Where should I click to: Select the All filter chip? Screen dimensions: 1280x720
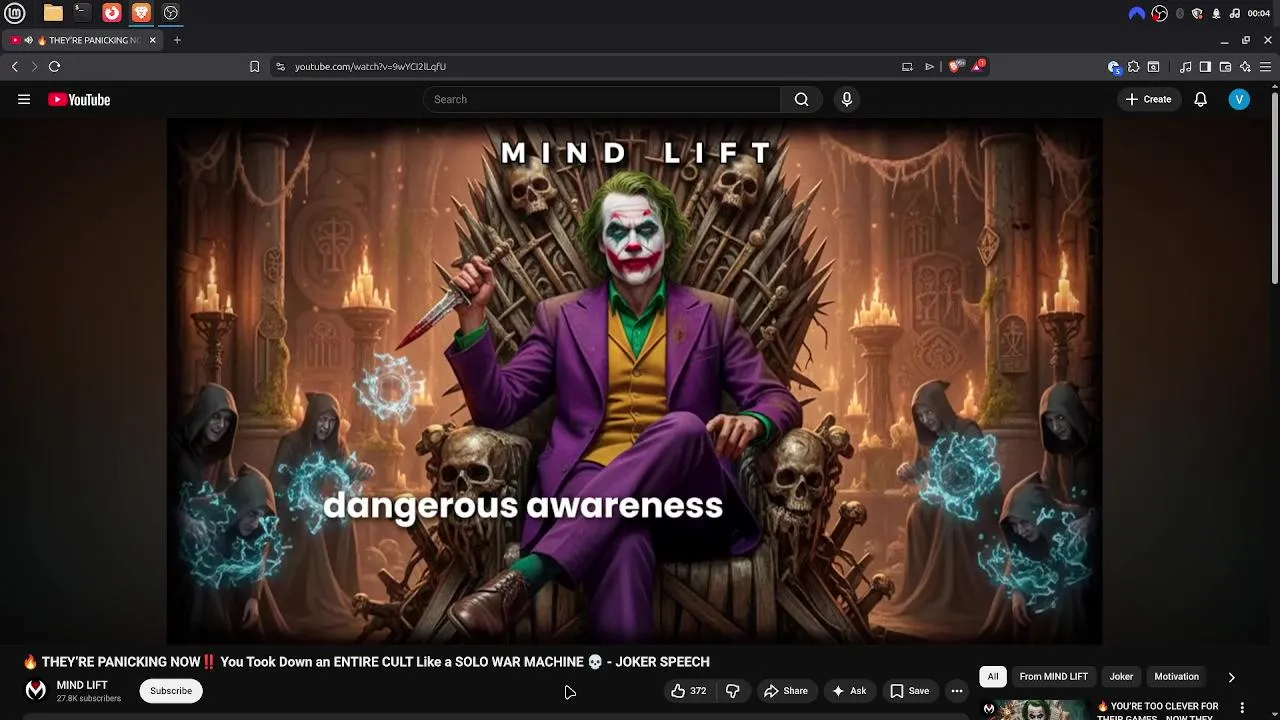coord(993,677)
